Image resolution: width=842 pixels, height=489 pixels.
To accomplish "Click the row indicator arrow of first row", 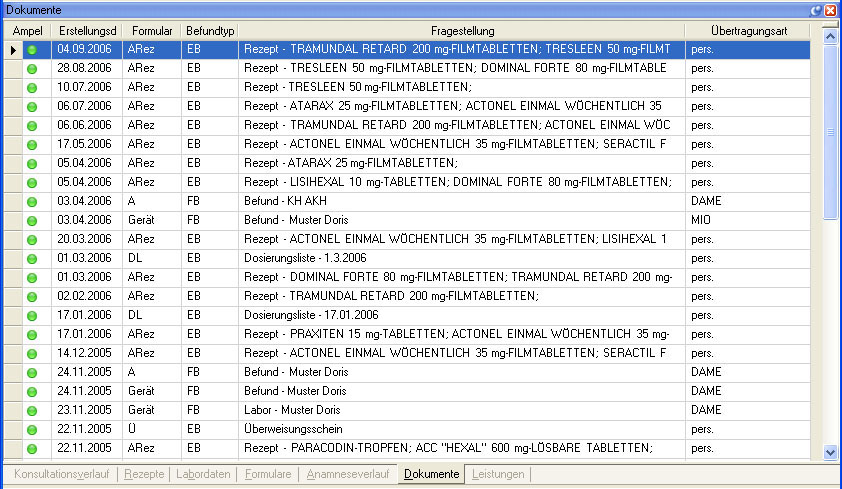I will [x=13, y=49].
